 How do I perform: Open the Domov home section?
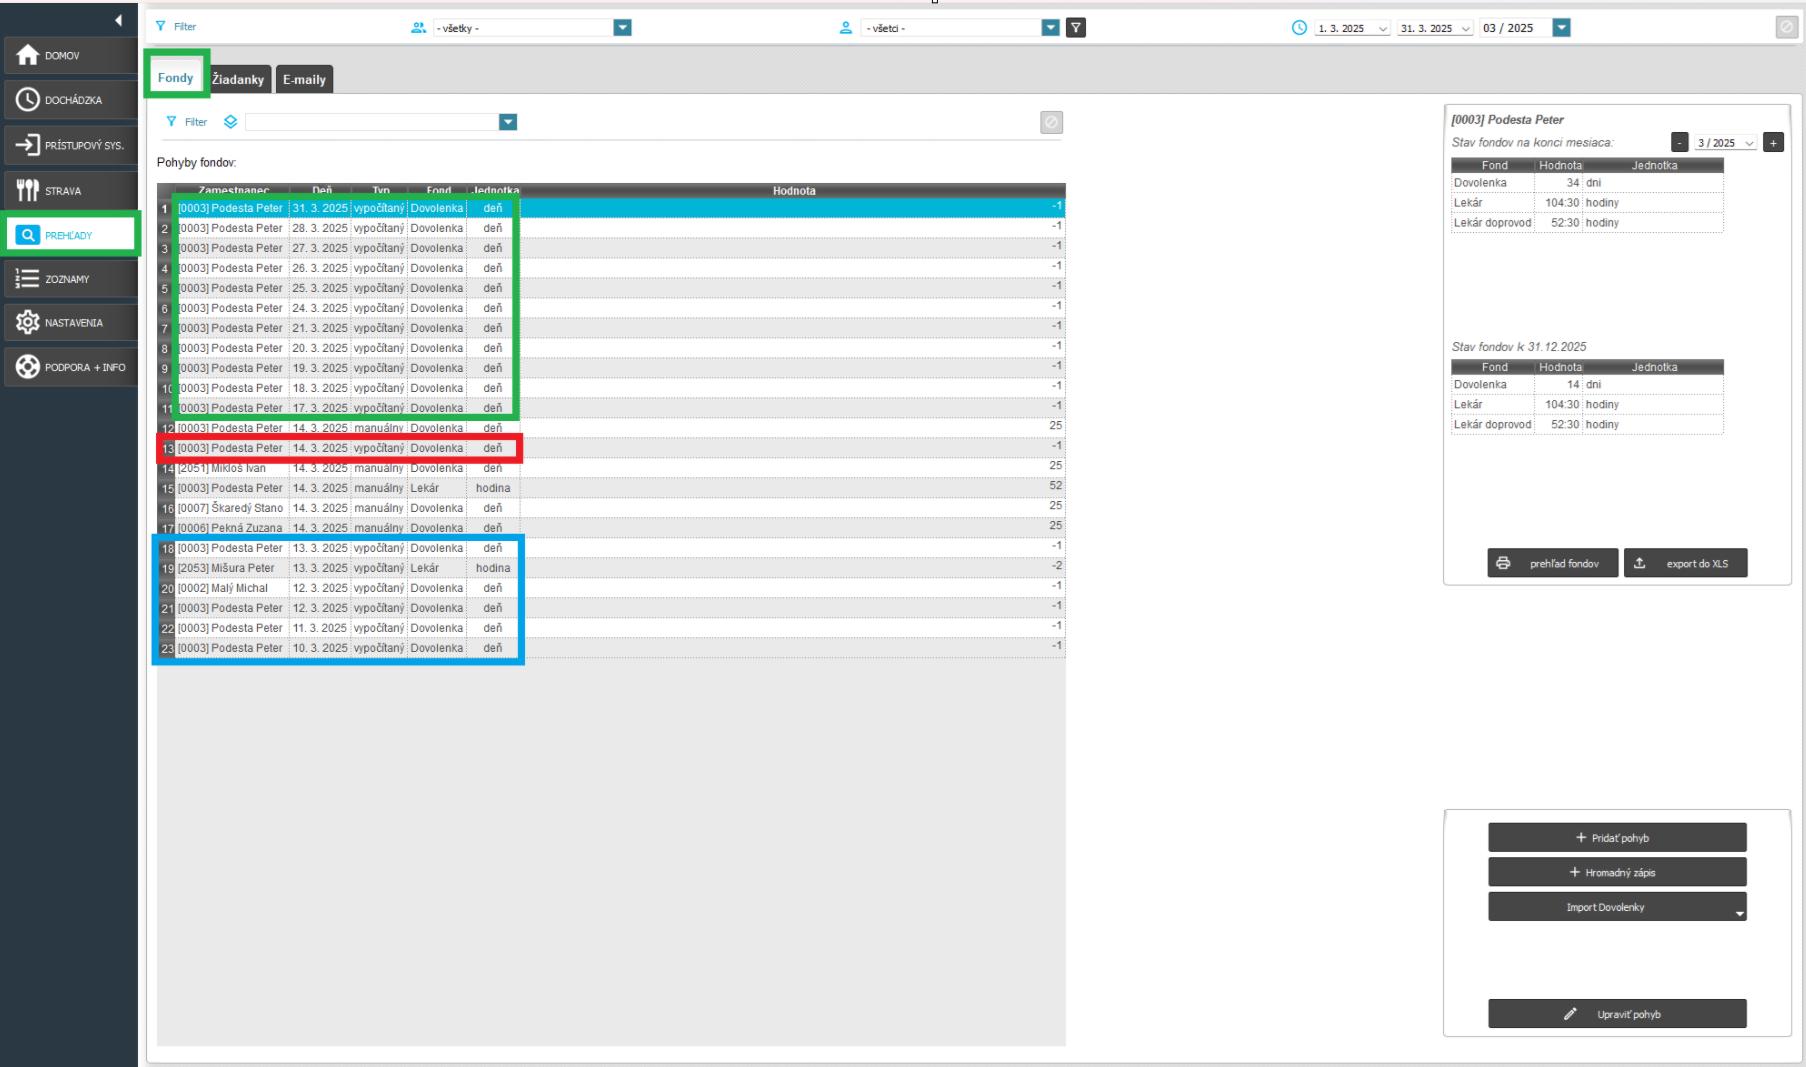[70, 56]
